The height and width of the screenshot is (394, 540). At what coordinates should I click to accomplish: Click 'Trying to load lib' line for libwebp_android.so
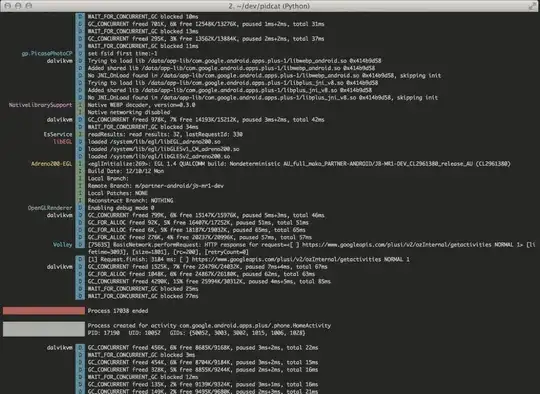235,61
